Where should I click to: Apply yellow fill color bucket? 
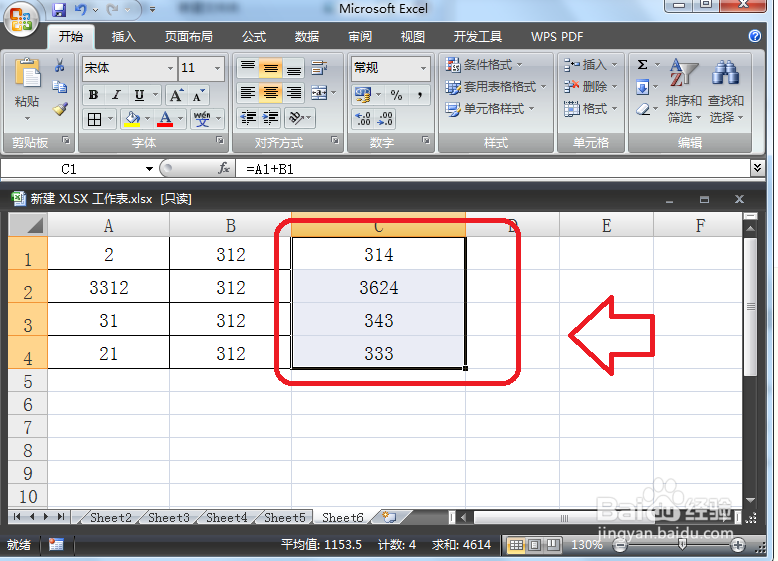[x=132, y=119]
